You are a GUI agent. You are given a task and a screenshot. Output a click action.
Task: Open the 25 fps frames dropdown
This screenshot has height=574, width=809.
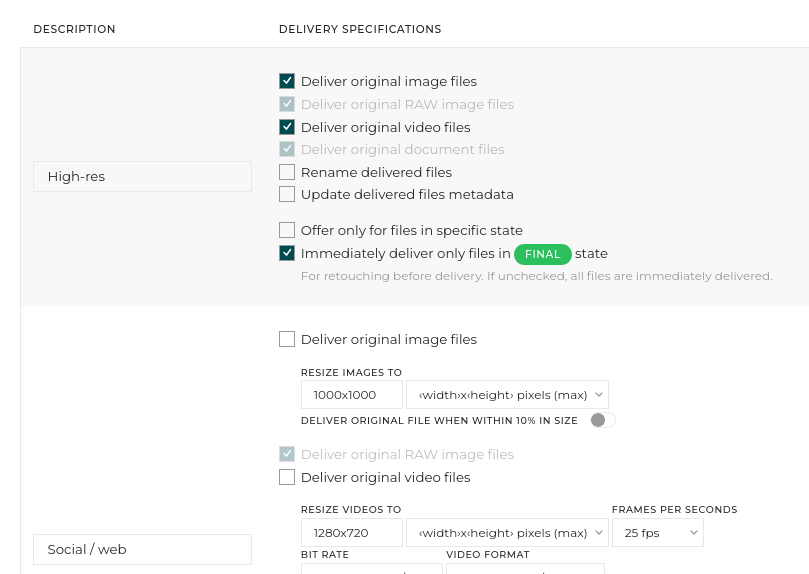click(x=658, y=533)
